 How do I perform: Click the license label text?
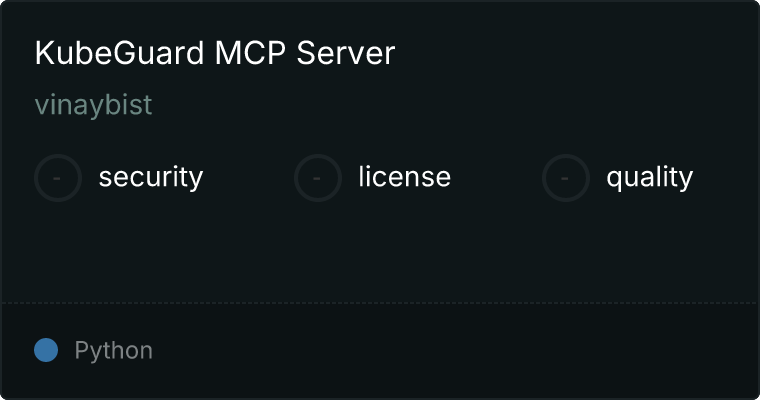click(x=404, y=176)
